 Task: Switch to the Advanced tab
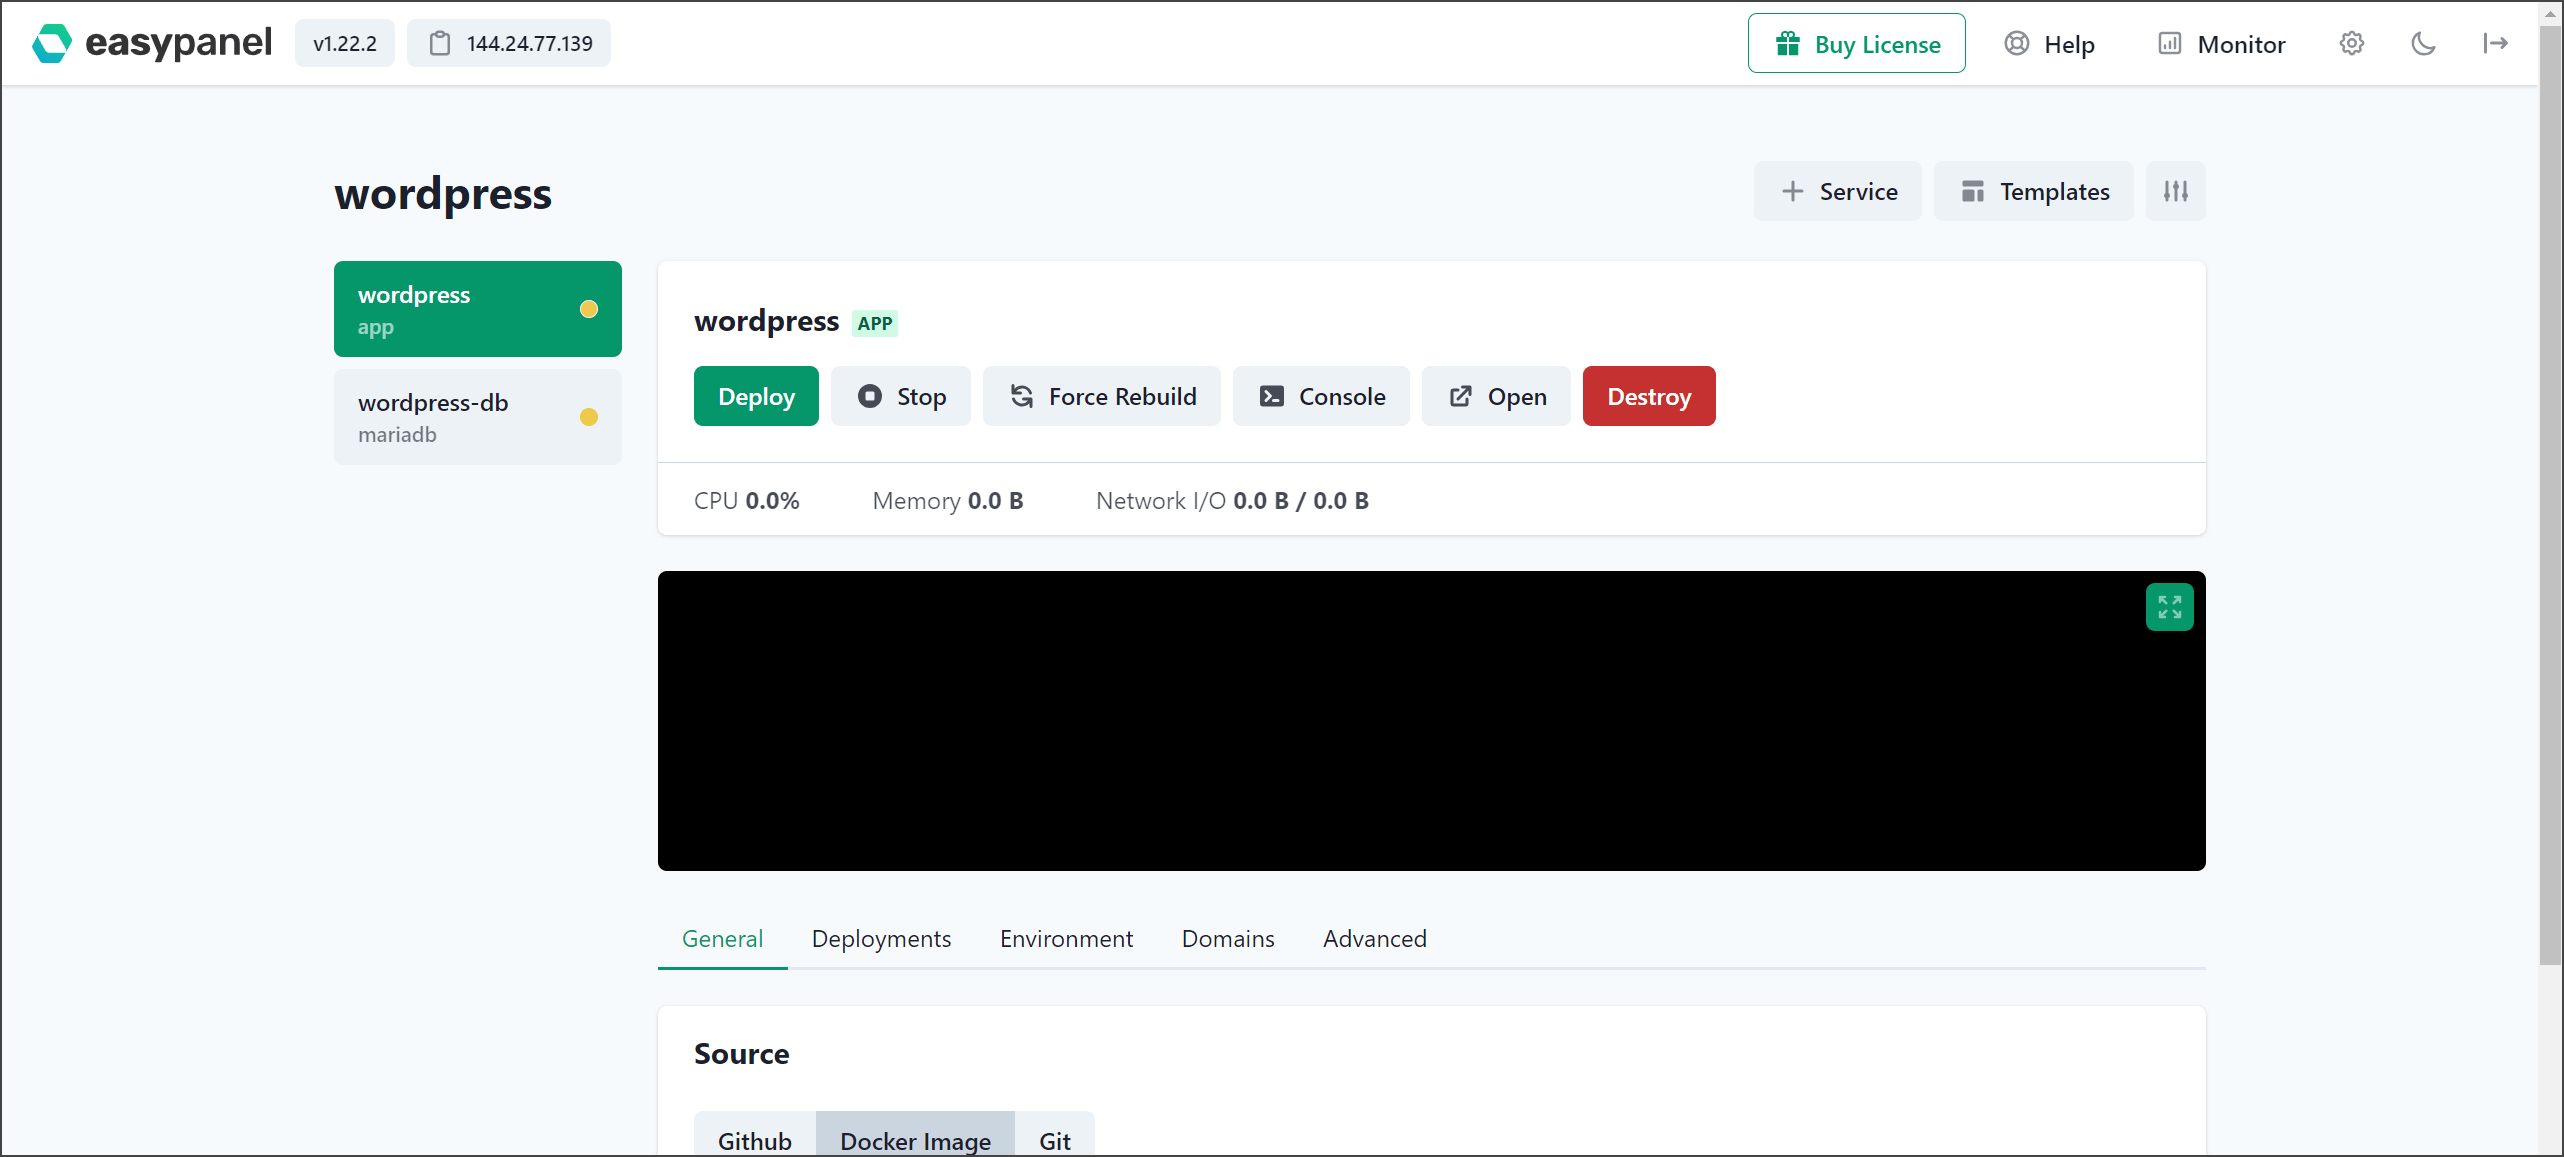click(1375, 939)
